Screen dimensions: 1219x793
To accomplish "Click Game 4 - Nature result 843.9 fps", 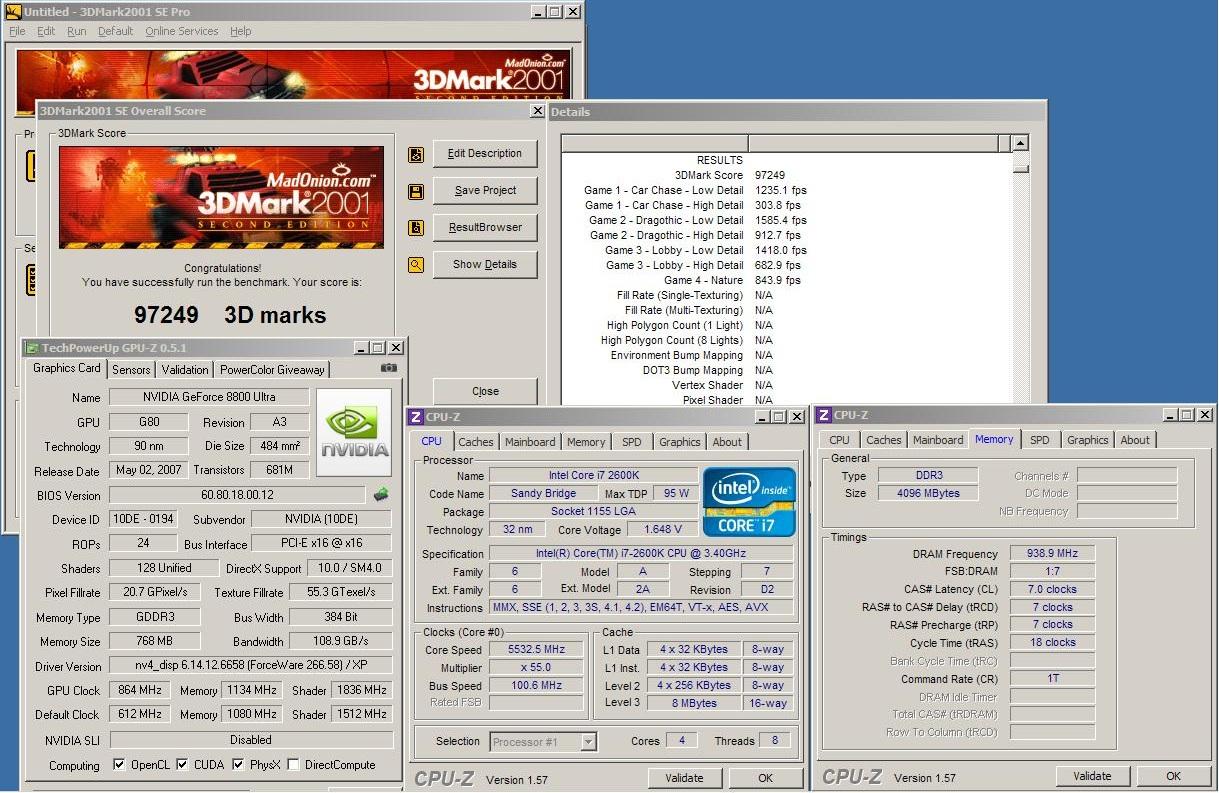I will 778,280.
